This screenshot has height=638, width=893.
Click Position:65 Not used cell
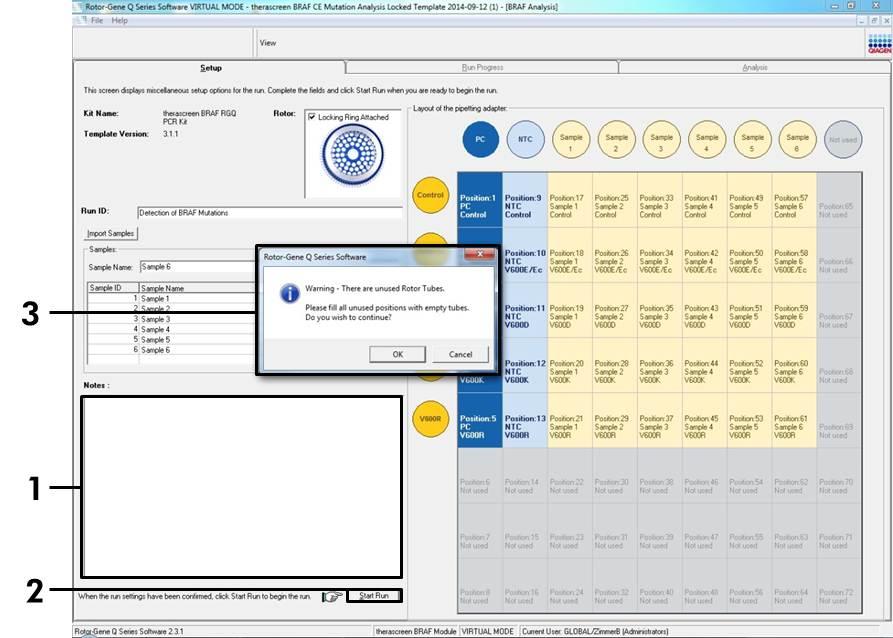tap(839, 200)
